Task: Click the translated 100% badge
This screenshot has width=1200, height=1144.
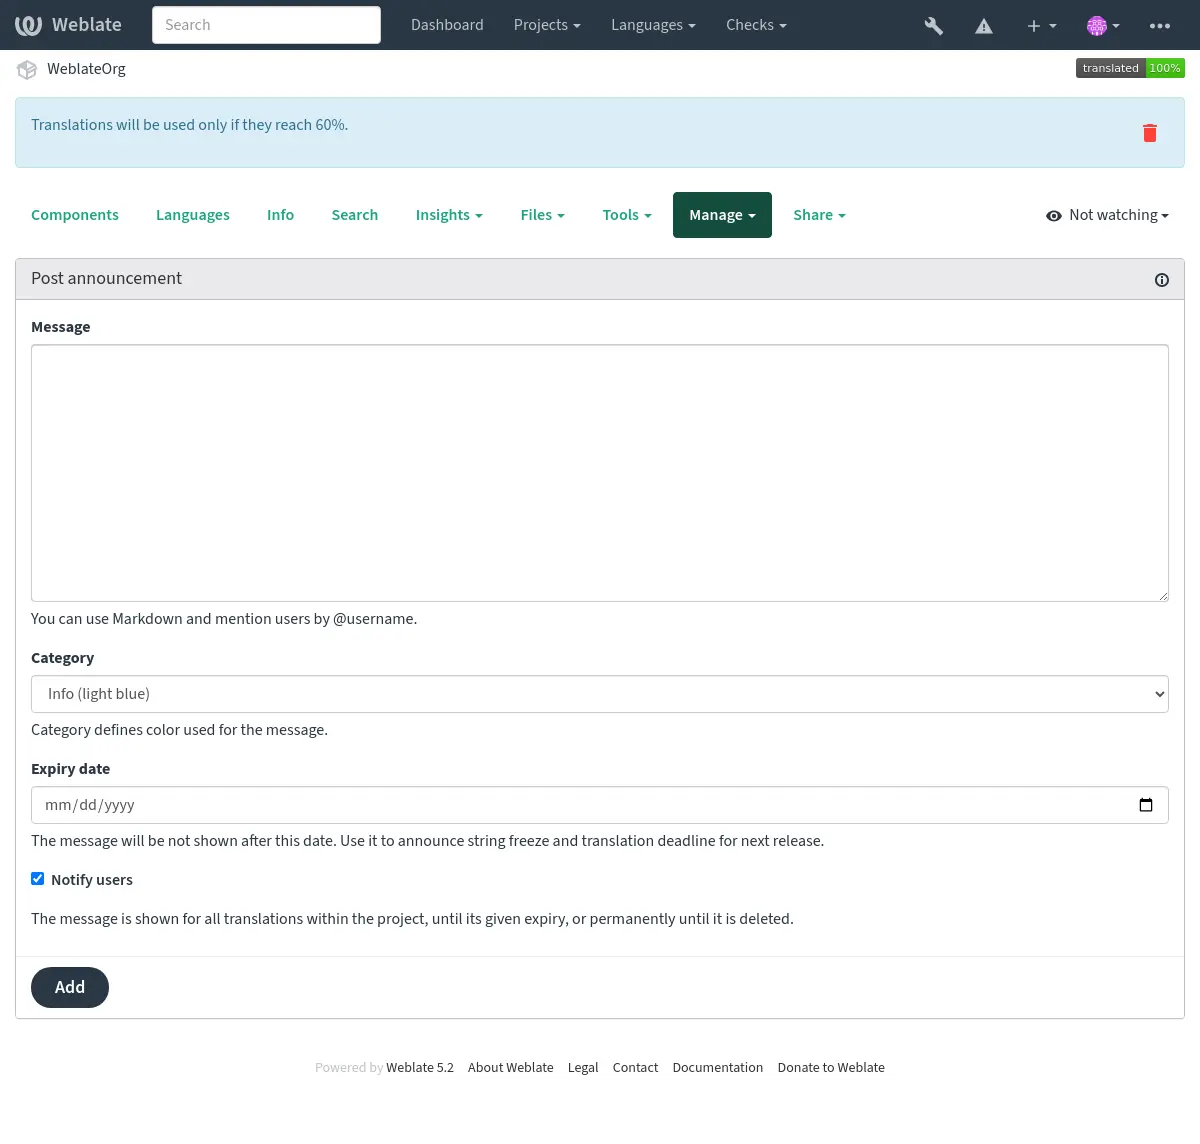Action: pyautogui.click(x=1130, y=68)
